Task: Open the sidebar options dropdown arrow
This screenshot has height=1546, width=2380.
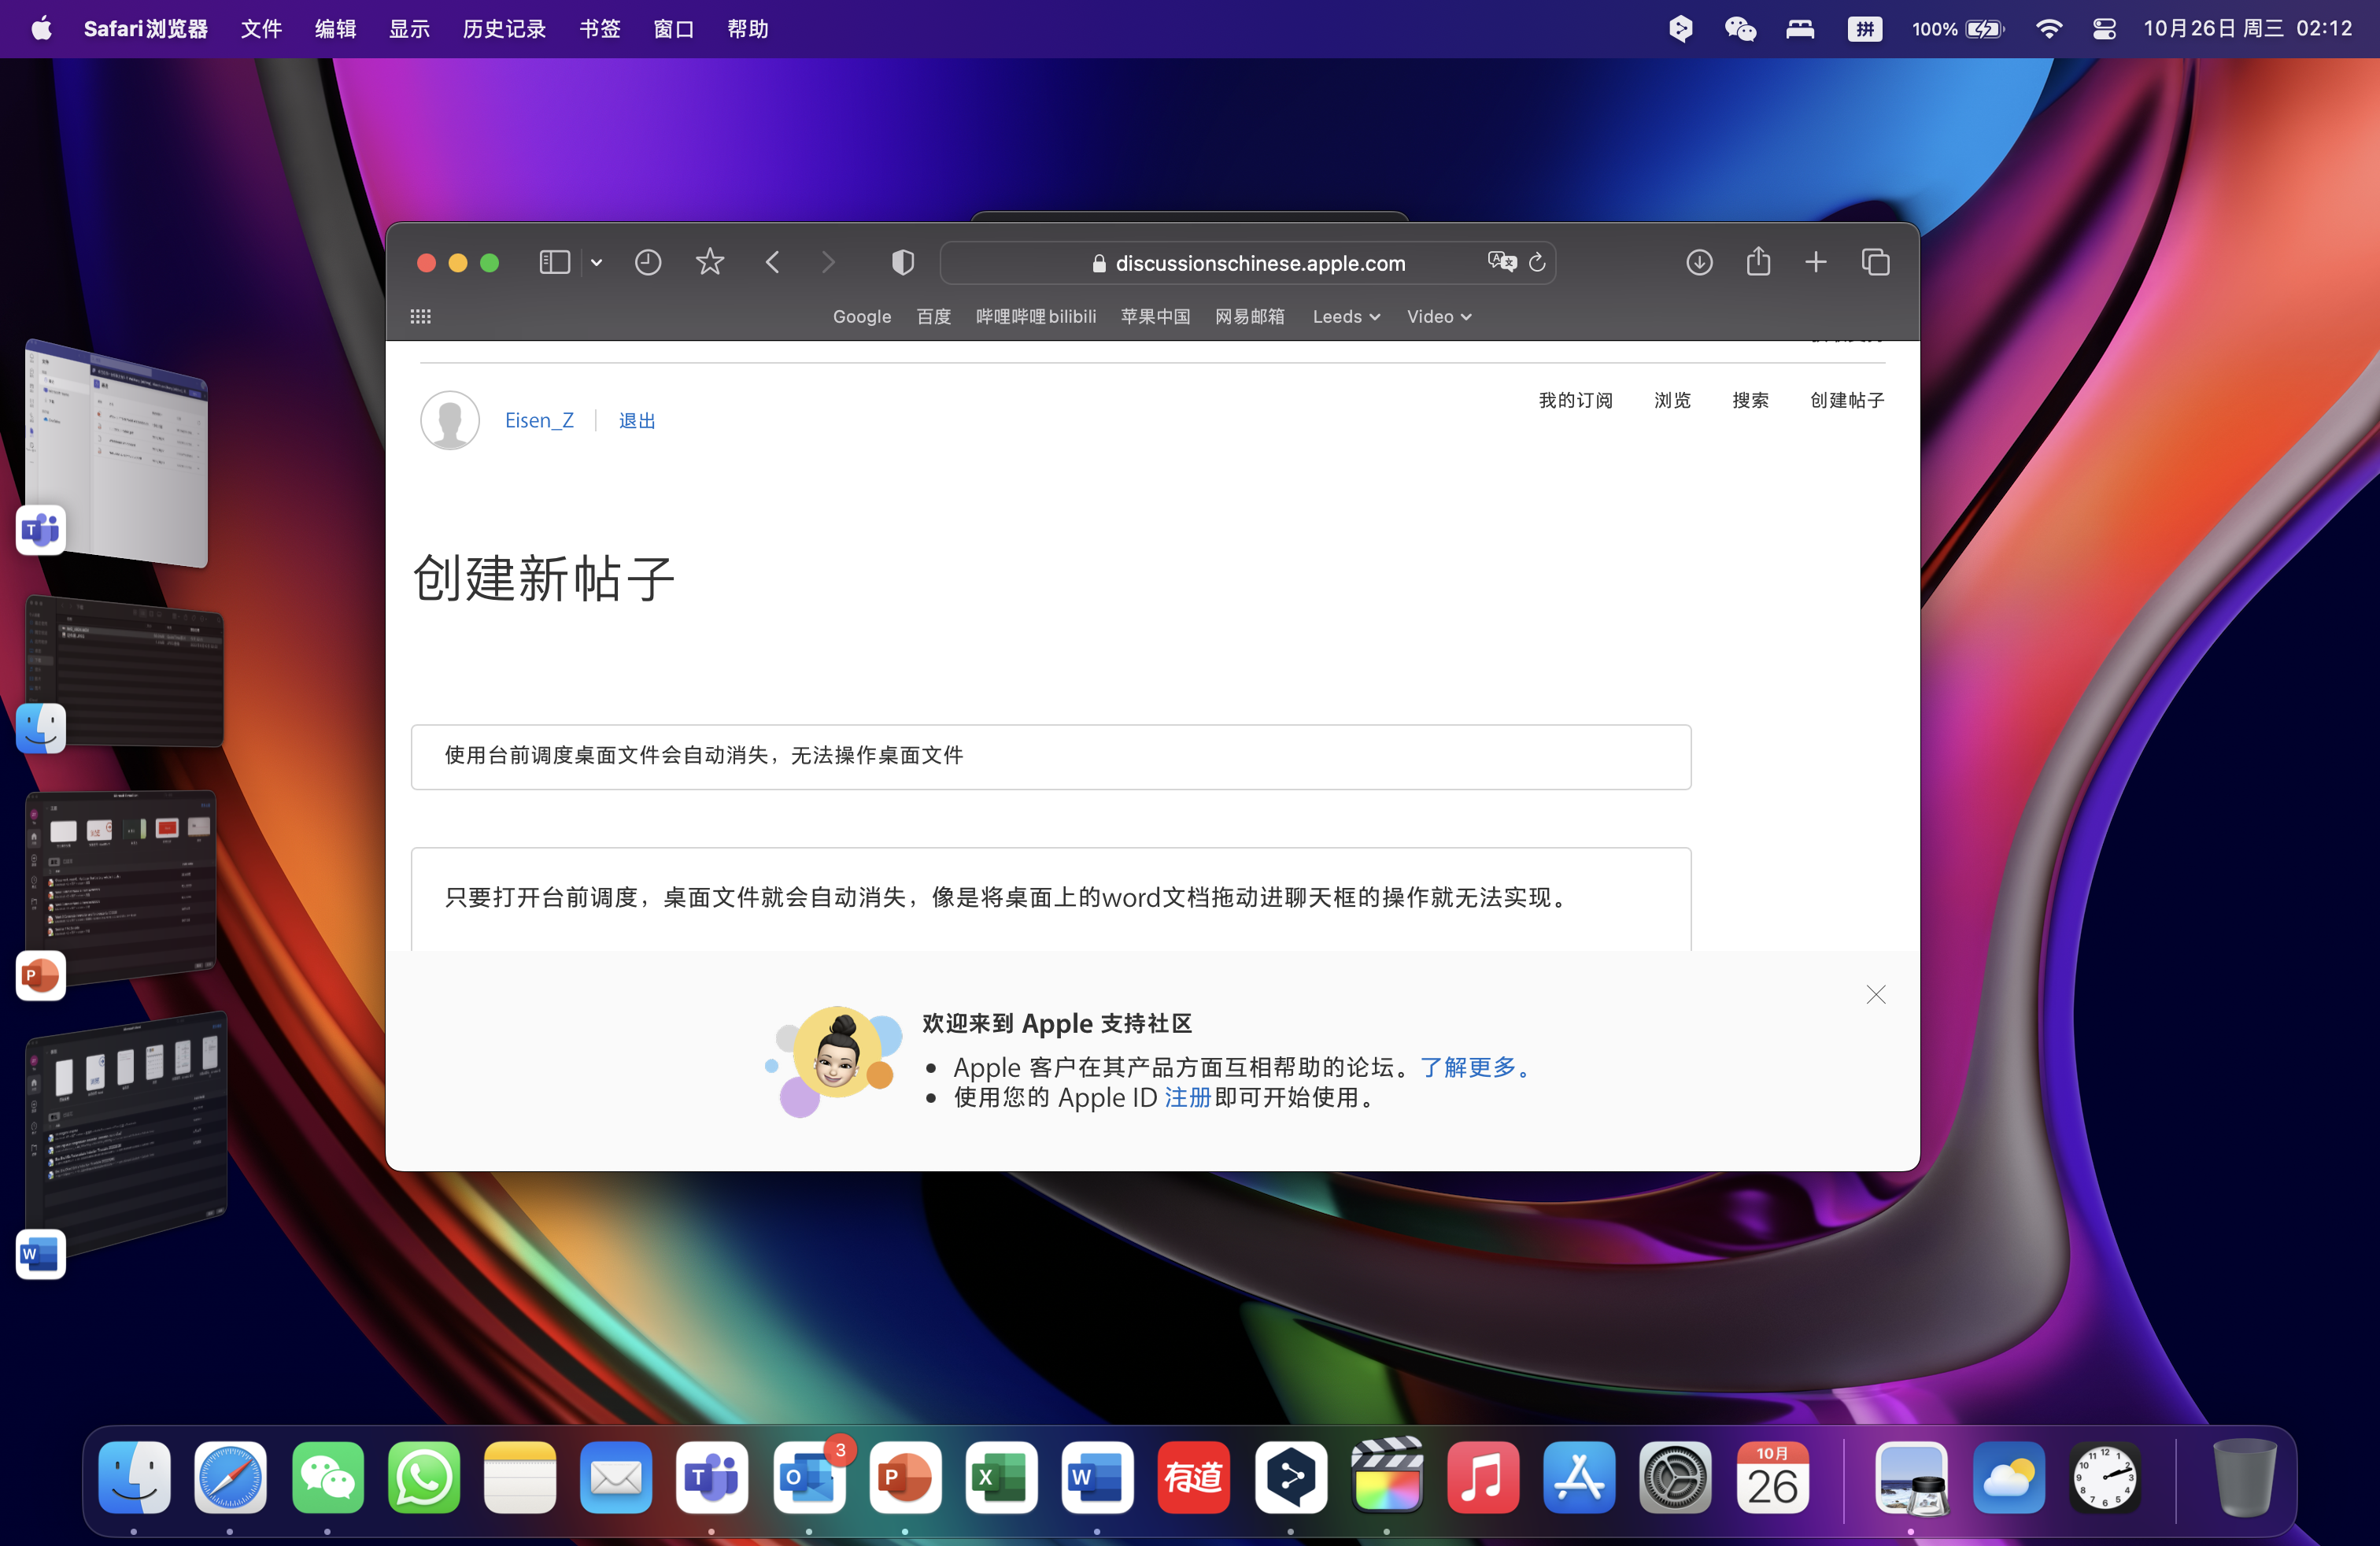Action: [x=596, y=263]
